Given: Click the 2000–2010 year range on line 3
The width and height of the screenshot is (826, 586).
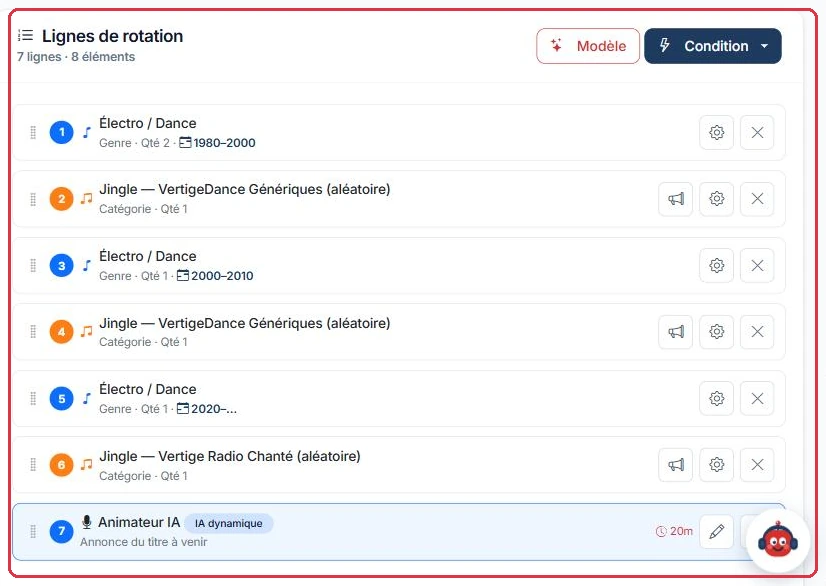Looking at the screenshot, I should click(x=215, y=276).
